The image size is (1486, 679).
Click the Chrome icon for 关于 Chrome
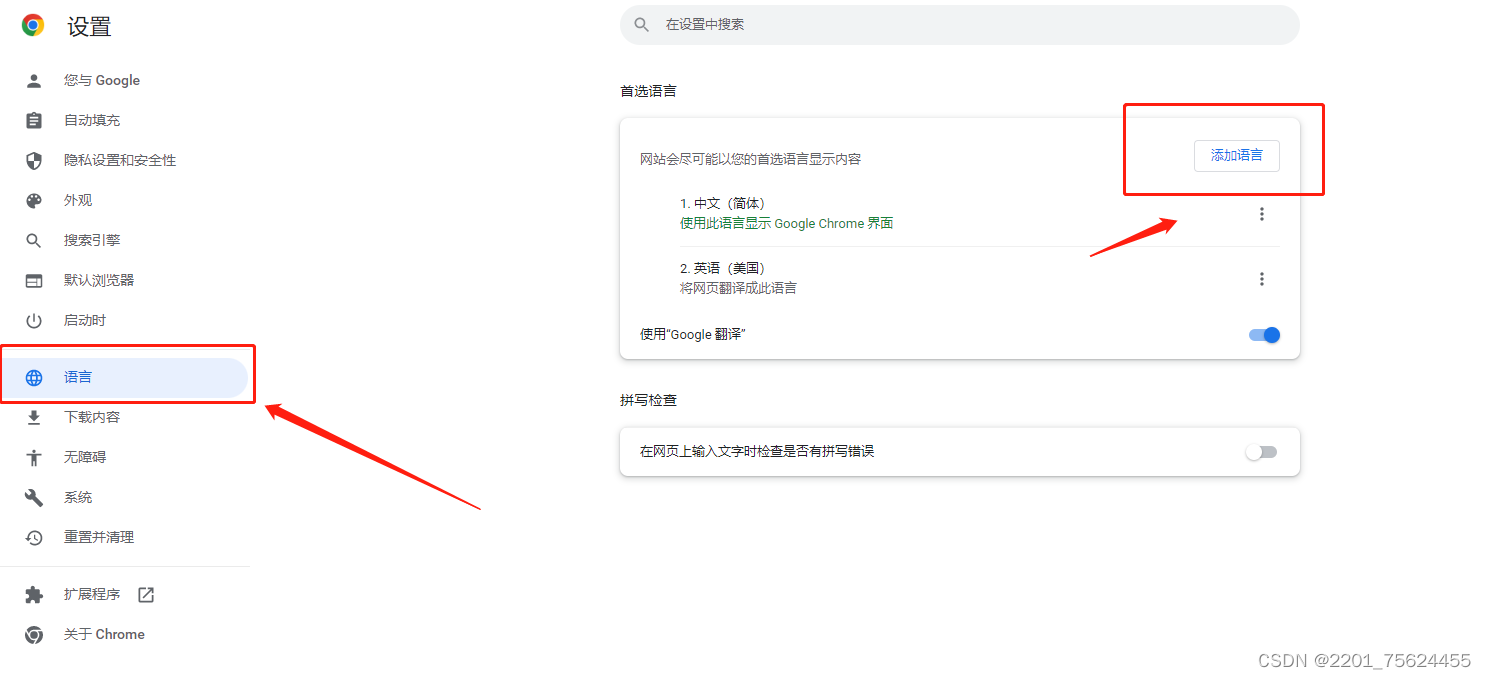(34, 634)
